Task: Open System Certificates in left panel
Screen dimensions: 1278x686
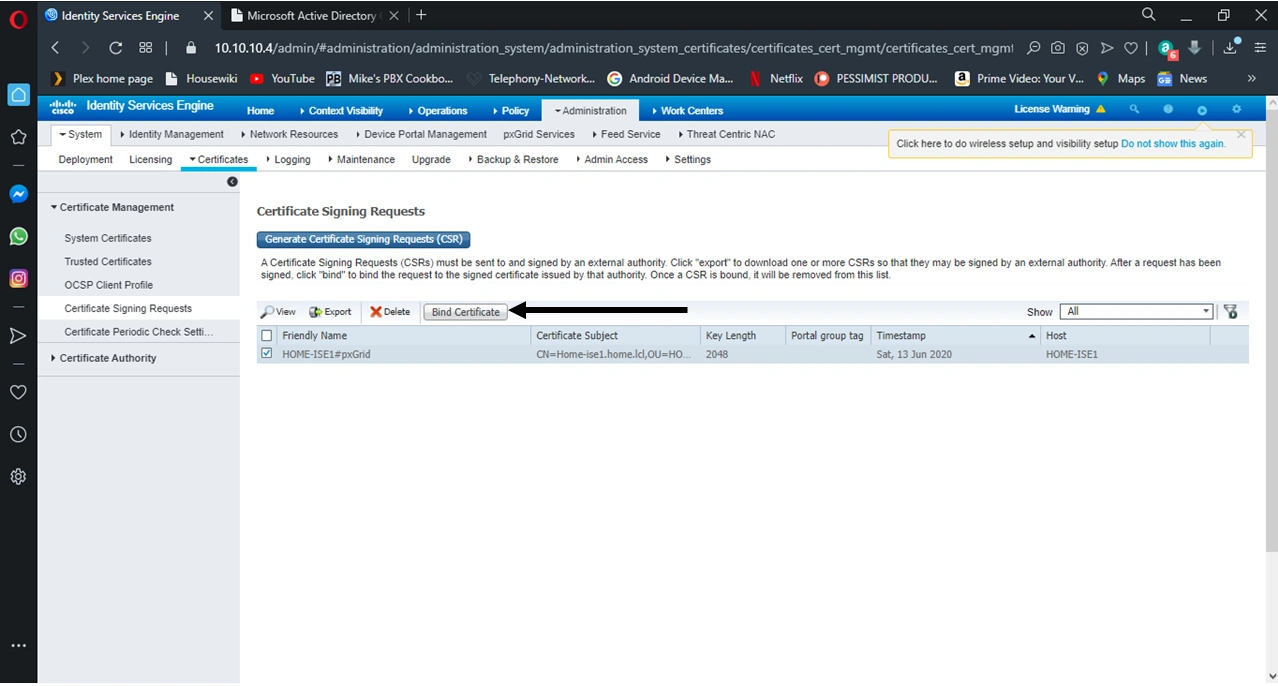Action: (x=108, y=238)
